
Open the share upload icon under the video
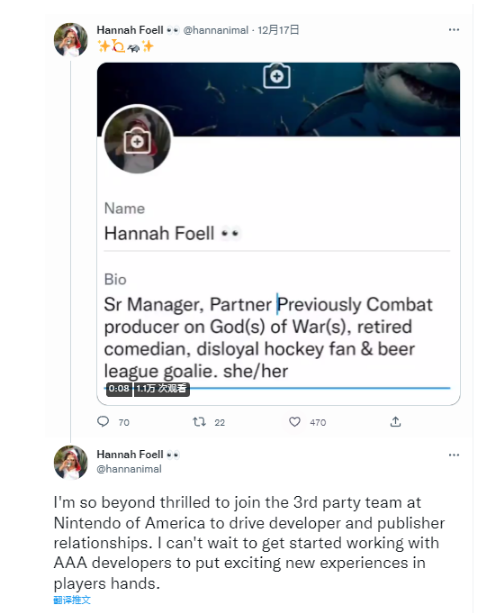(x=395, y=422)
